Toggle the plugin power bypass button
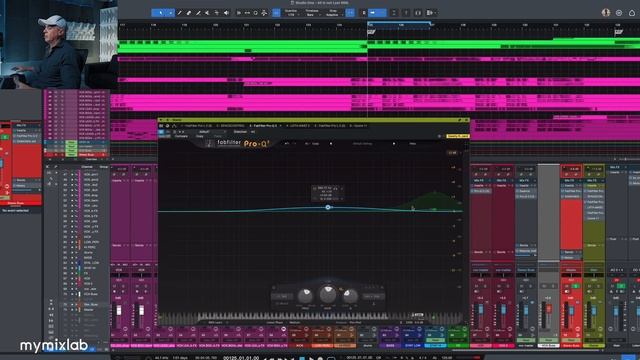640x360 pixels. tap(161, 132)
